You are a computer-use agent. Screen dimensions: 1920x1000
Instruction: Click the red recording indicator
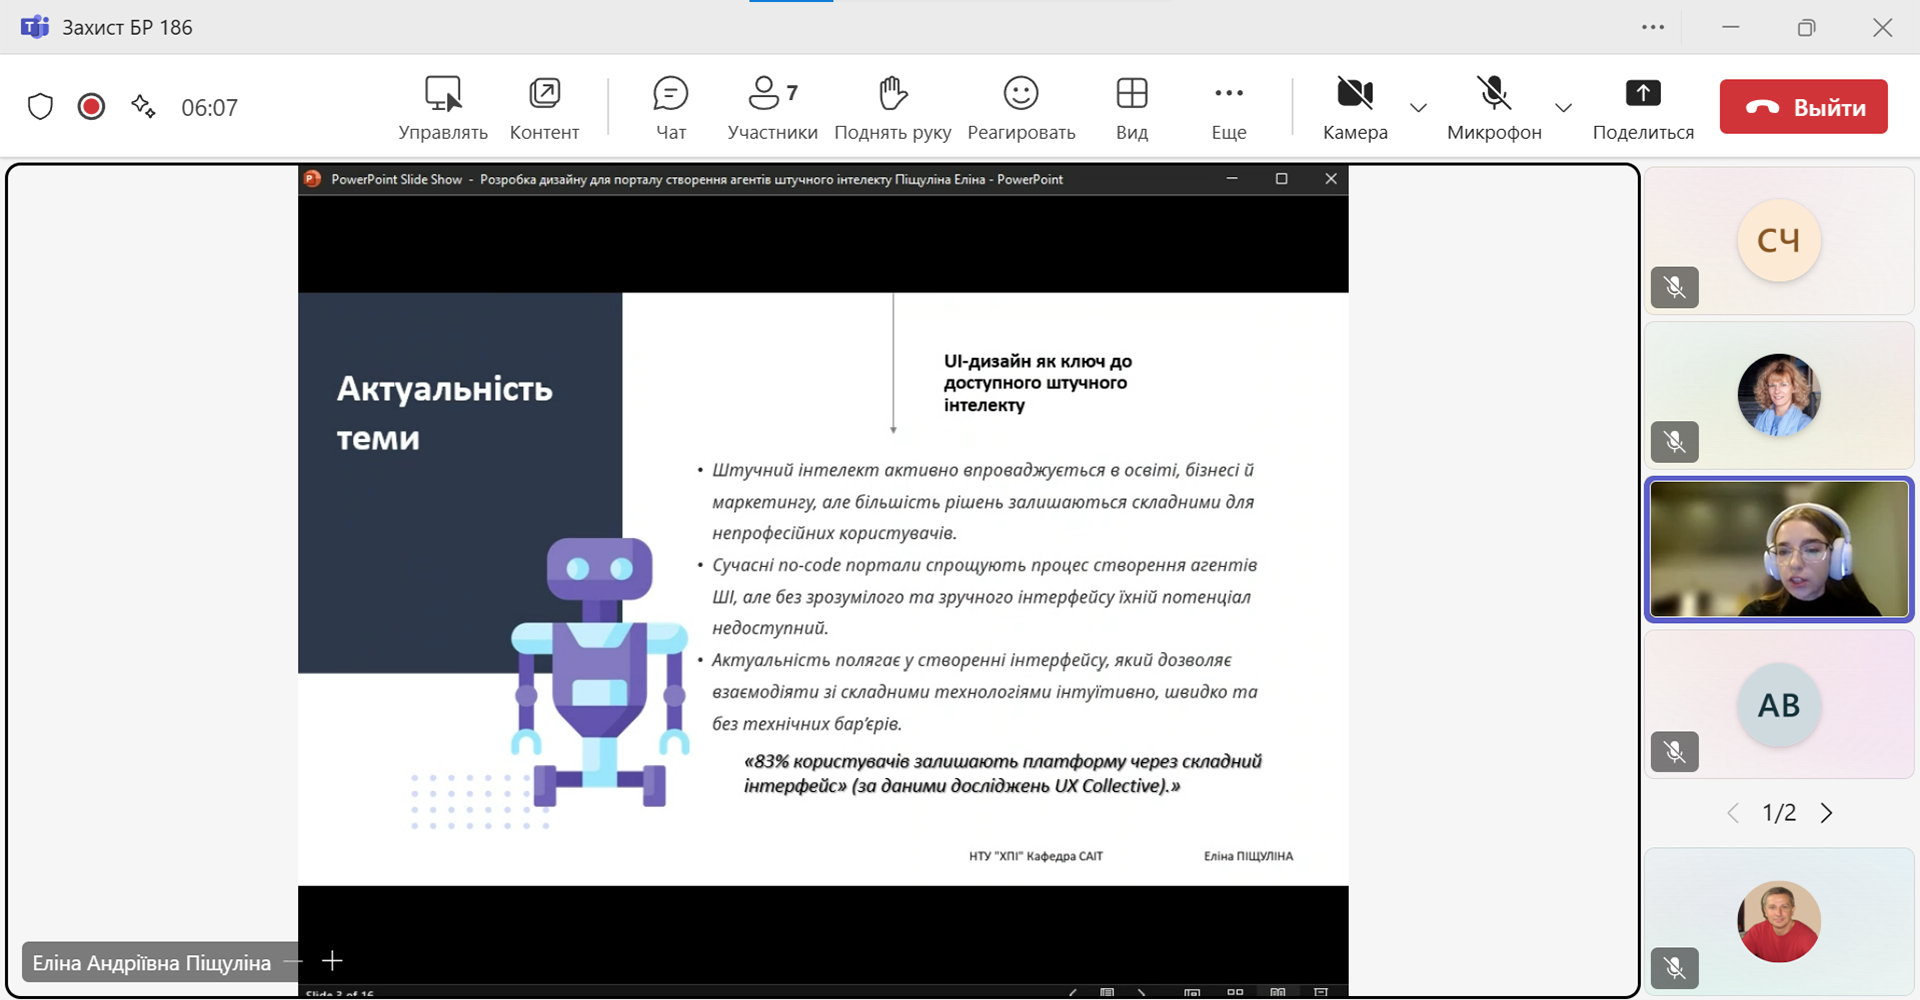[91, 107]
